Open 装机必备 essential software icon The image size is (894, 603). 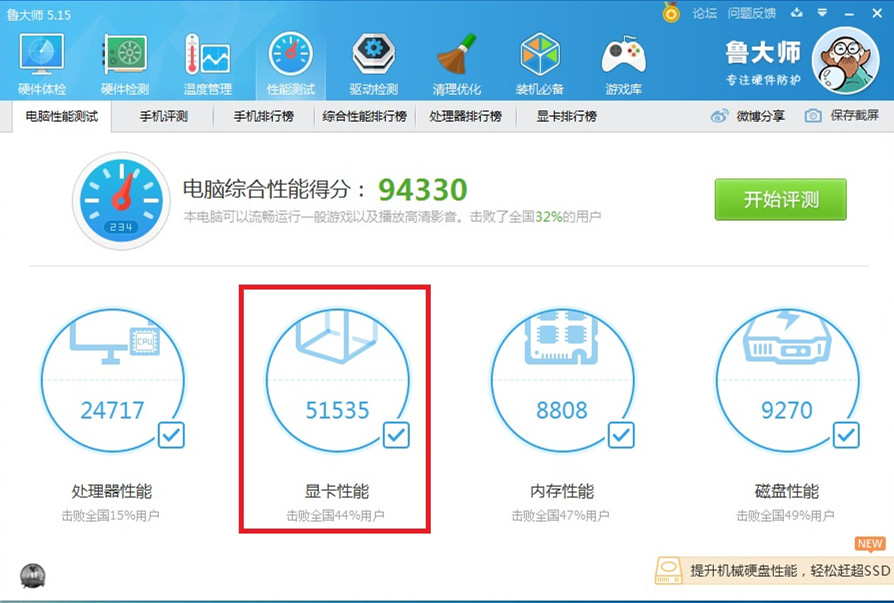(540, 55)
